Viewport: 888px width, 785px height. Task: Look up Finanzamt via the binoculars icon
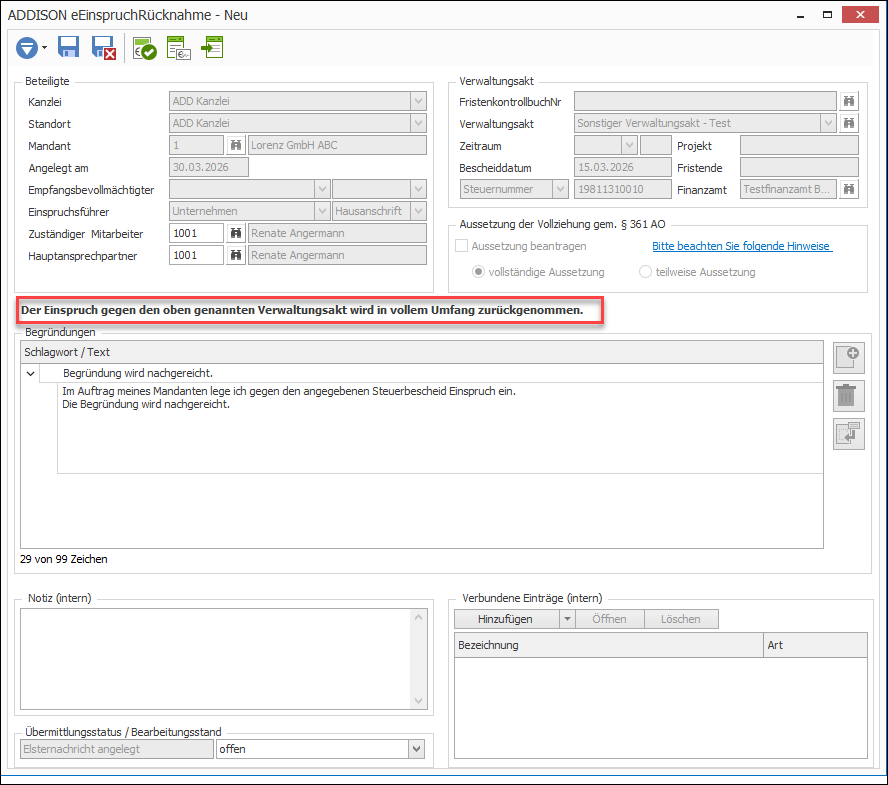click(848, 190)
